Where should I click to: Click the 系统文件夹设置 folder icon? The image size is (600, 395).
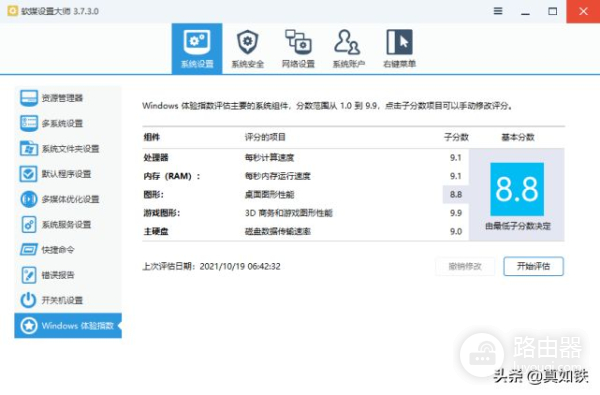tap(29, 149)
